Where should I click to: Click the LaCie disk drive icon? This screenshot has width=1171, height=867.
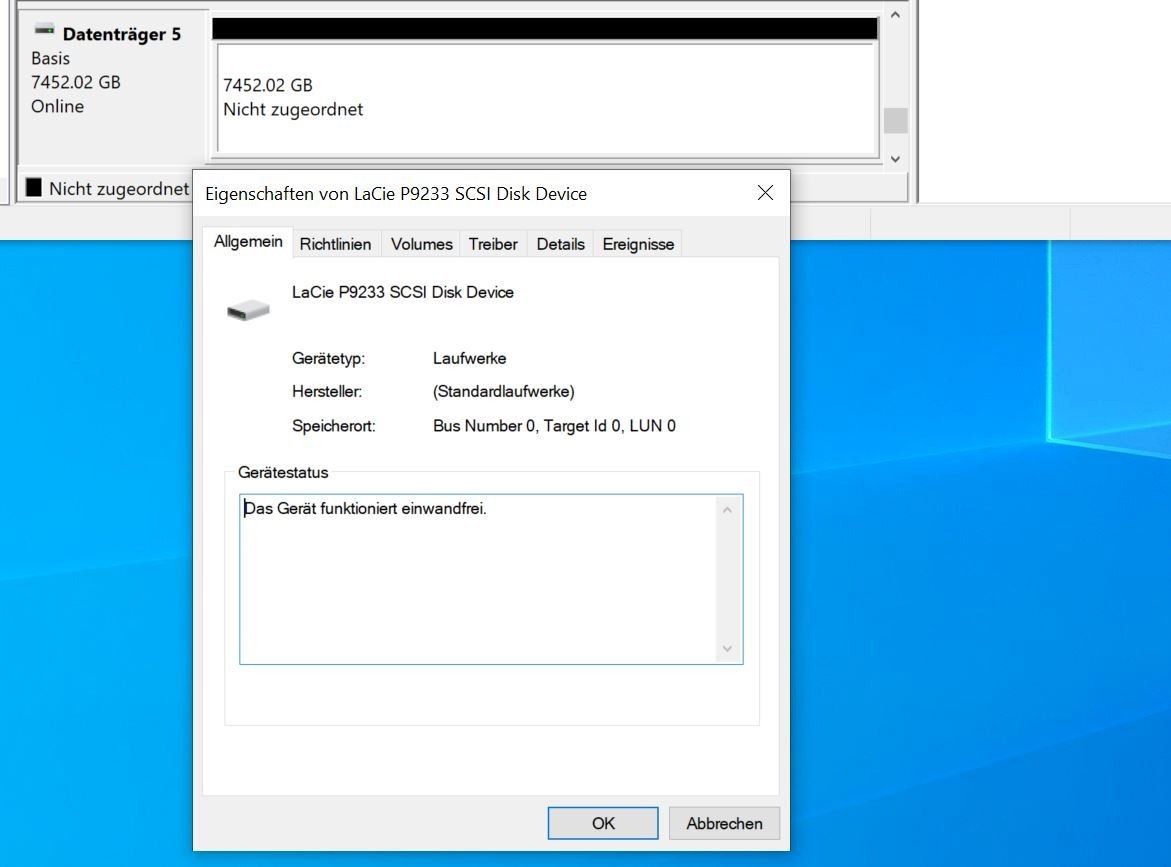coord(248,310)
